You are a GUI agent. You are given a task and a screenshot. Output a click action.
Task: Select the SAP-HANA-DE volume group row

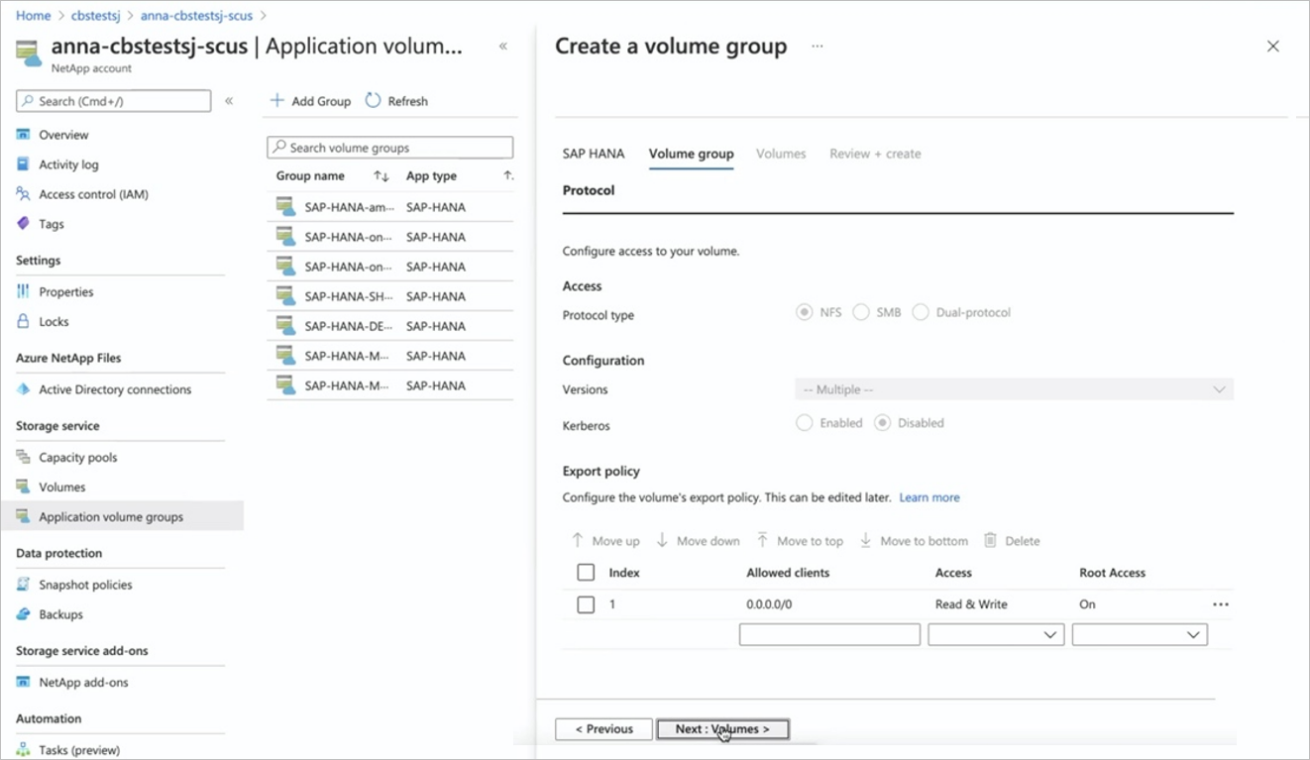(390, 326)
